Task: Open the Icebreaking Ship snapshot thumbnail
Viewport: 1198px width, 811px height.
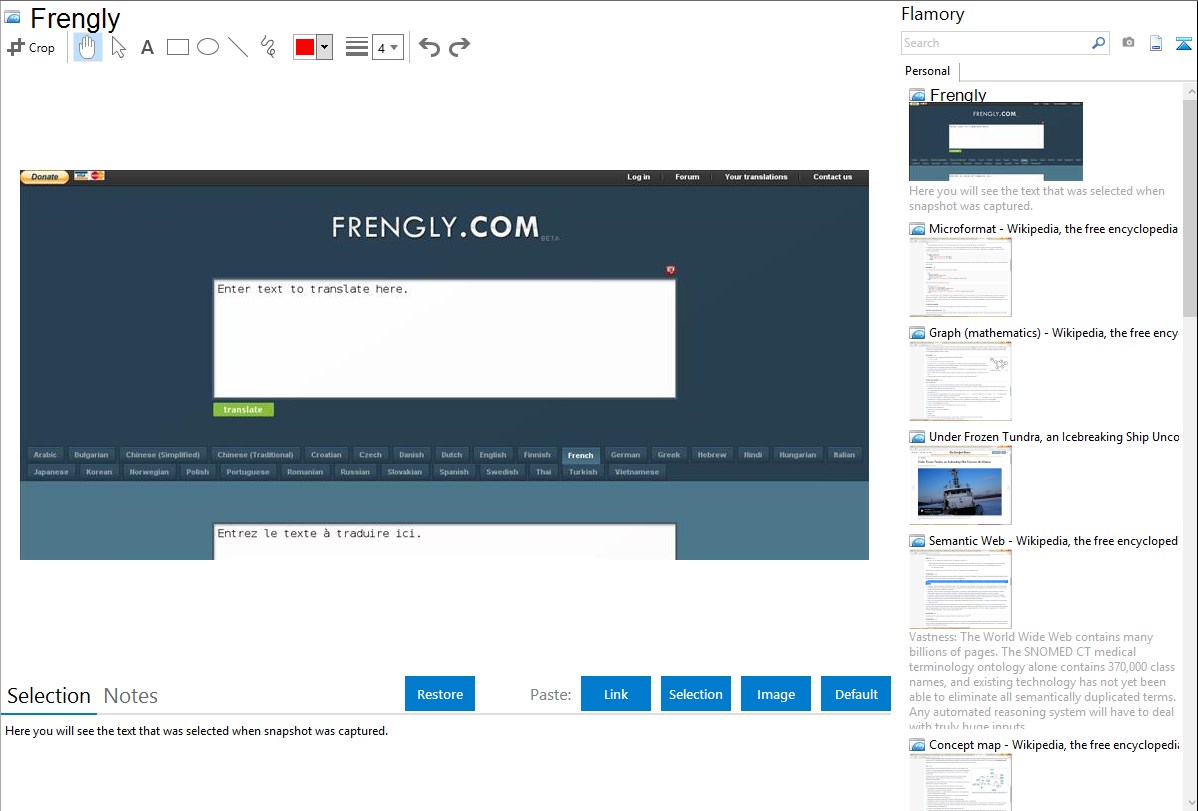Action: pyautogui.click(x=960, y=485)
